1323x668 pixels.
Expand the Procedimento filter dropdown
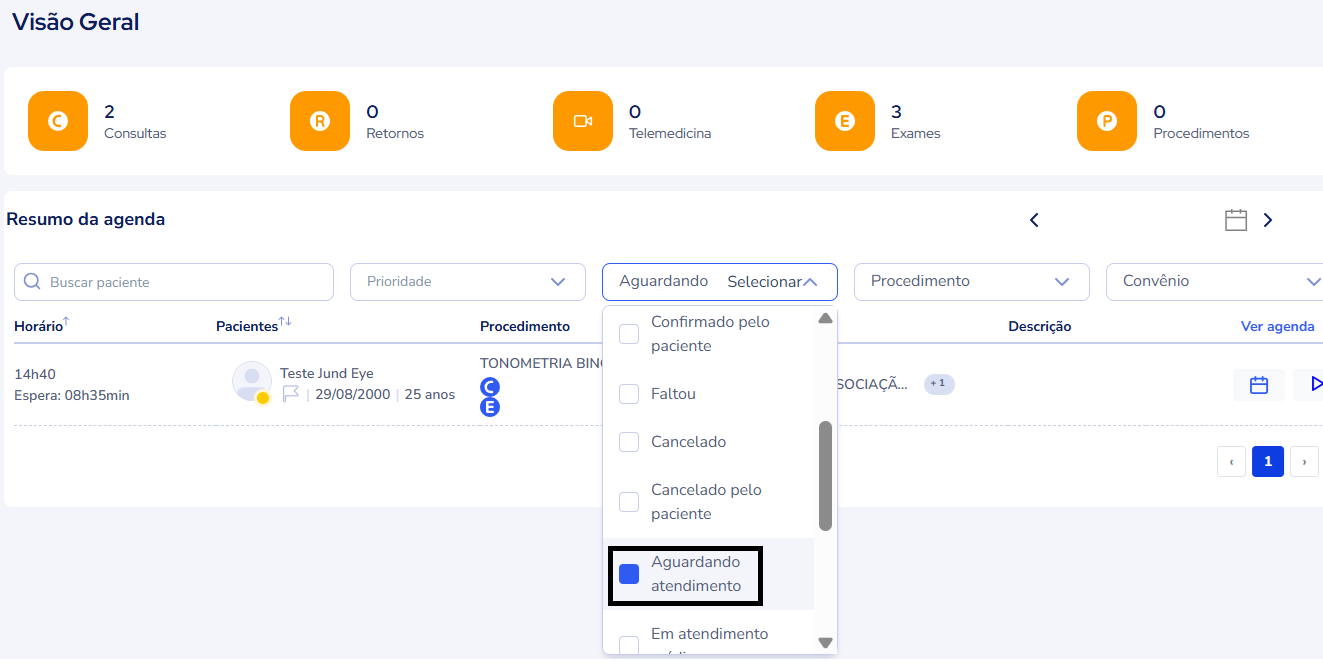point(971,282)
